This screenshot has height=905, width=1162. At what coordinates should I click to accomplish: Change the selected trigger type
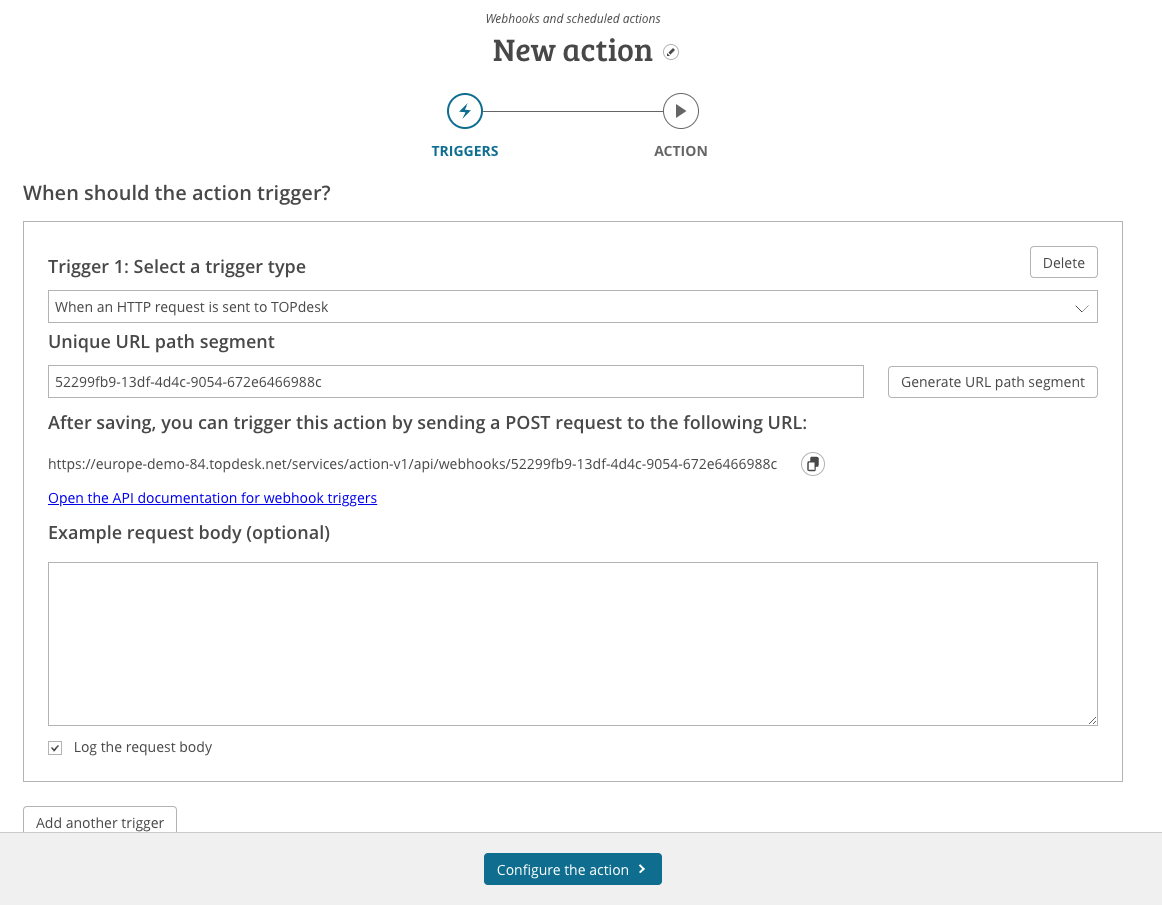pyautogui.click(x=572, y=307)
